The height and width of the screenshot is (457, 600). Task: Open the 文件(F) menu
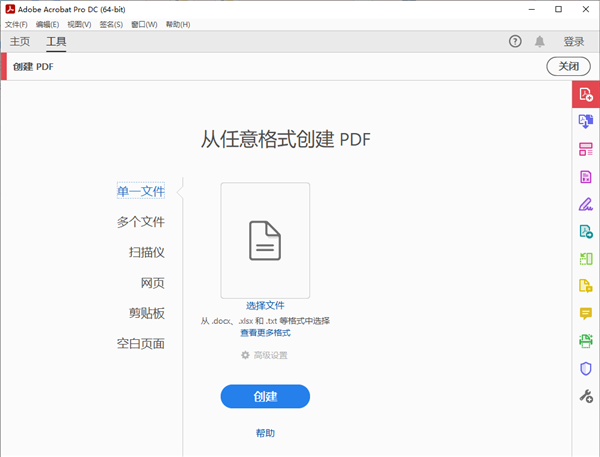16,24
